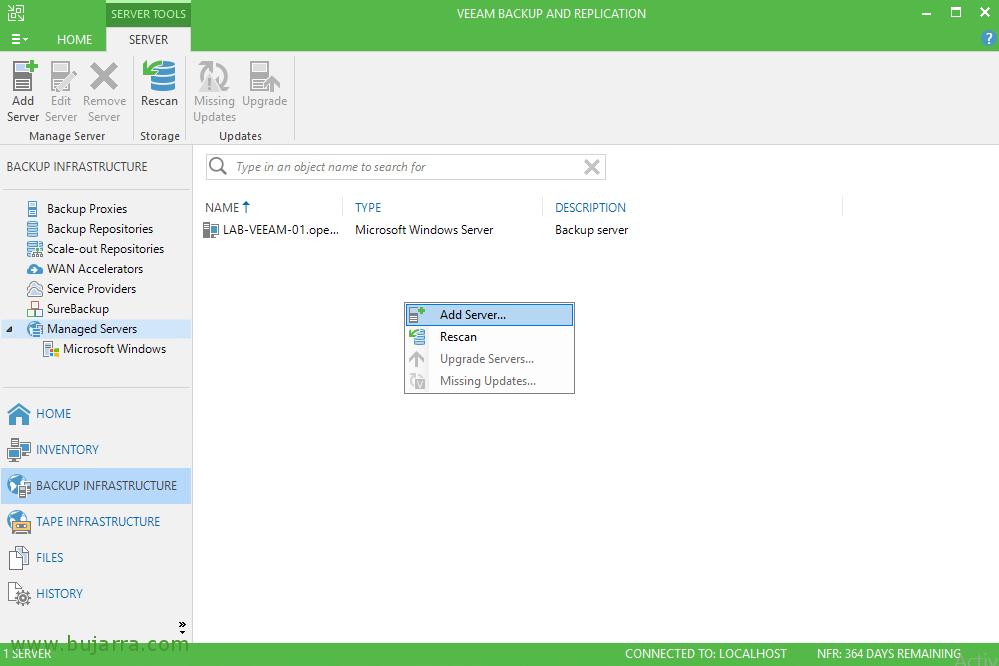Viewport: 999px width, 666px height.
Task: Go to the TAPE INFRASTRUCTURE view
Action: (x=97, y=522)
